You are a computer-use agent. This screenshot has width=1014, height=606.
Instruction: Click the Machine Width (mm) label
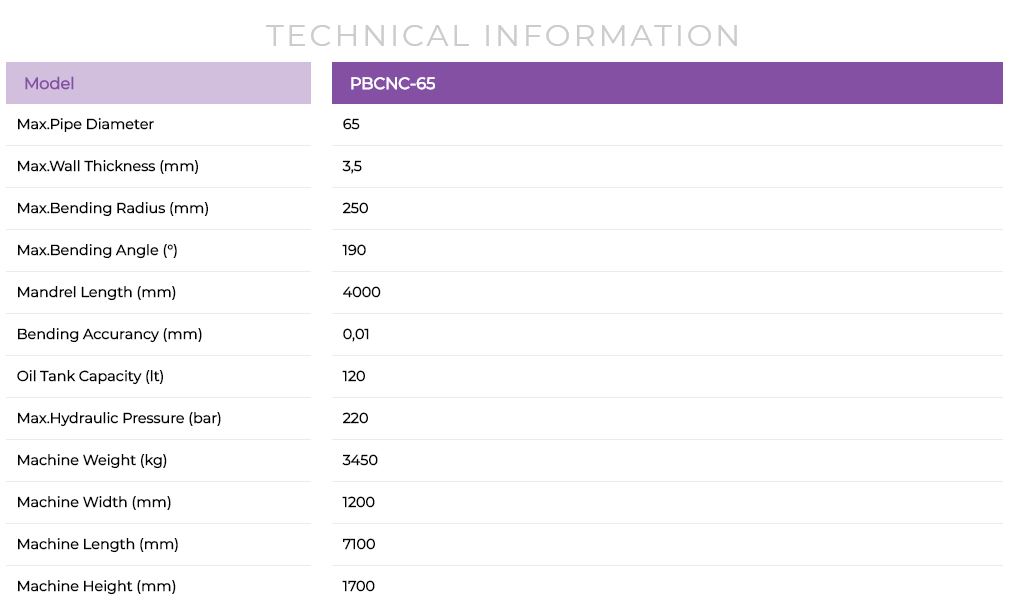[94, 503]
